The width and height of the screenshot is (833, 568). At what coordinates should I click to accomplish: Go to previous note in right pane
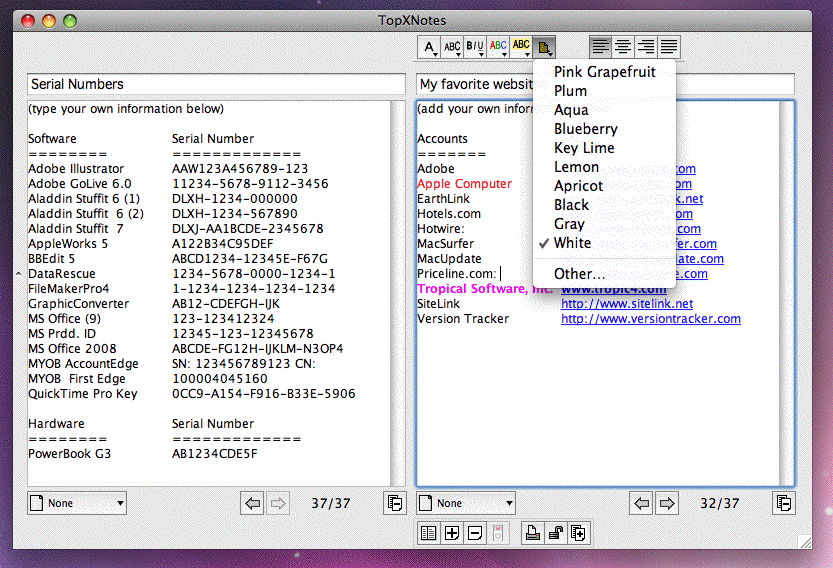click(642, 503)
